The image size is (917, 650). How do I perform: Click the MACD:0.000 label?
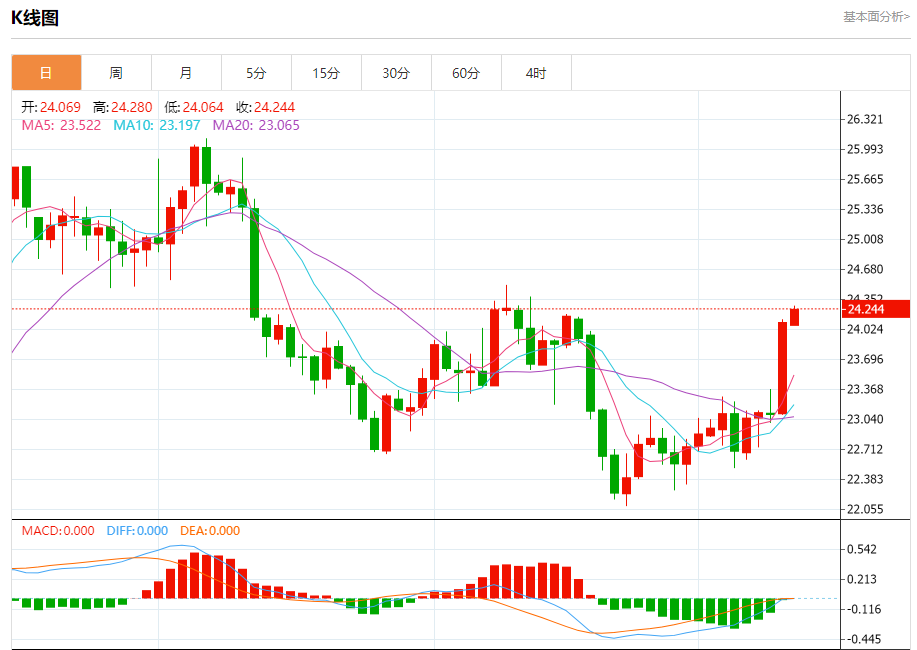(58, 531)
